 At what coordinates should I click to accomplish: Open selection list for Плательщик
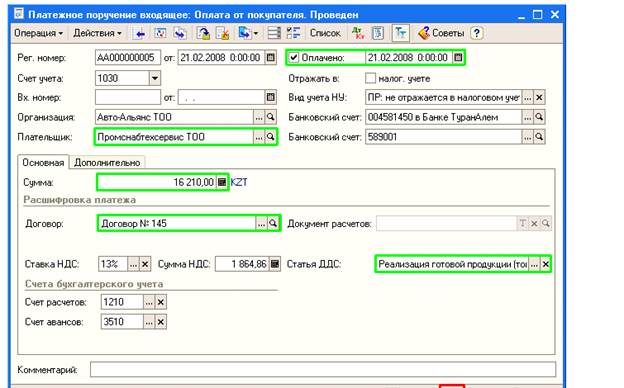click(259, 137)
